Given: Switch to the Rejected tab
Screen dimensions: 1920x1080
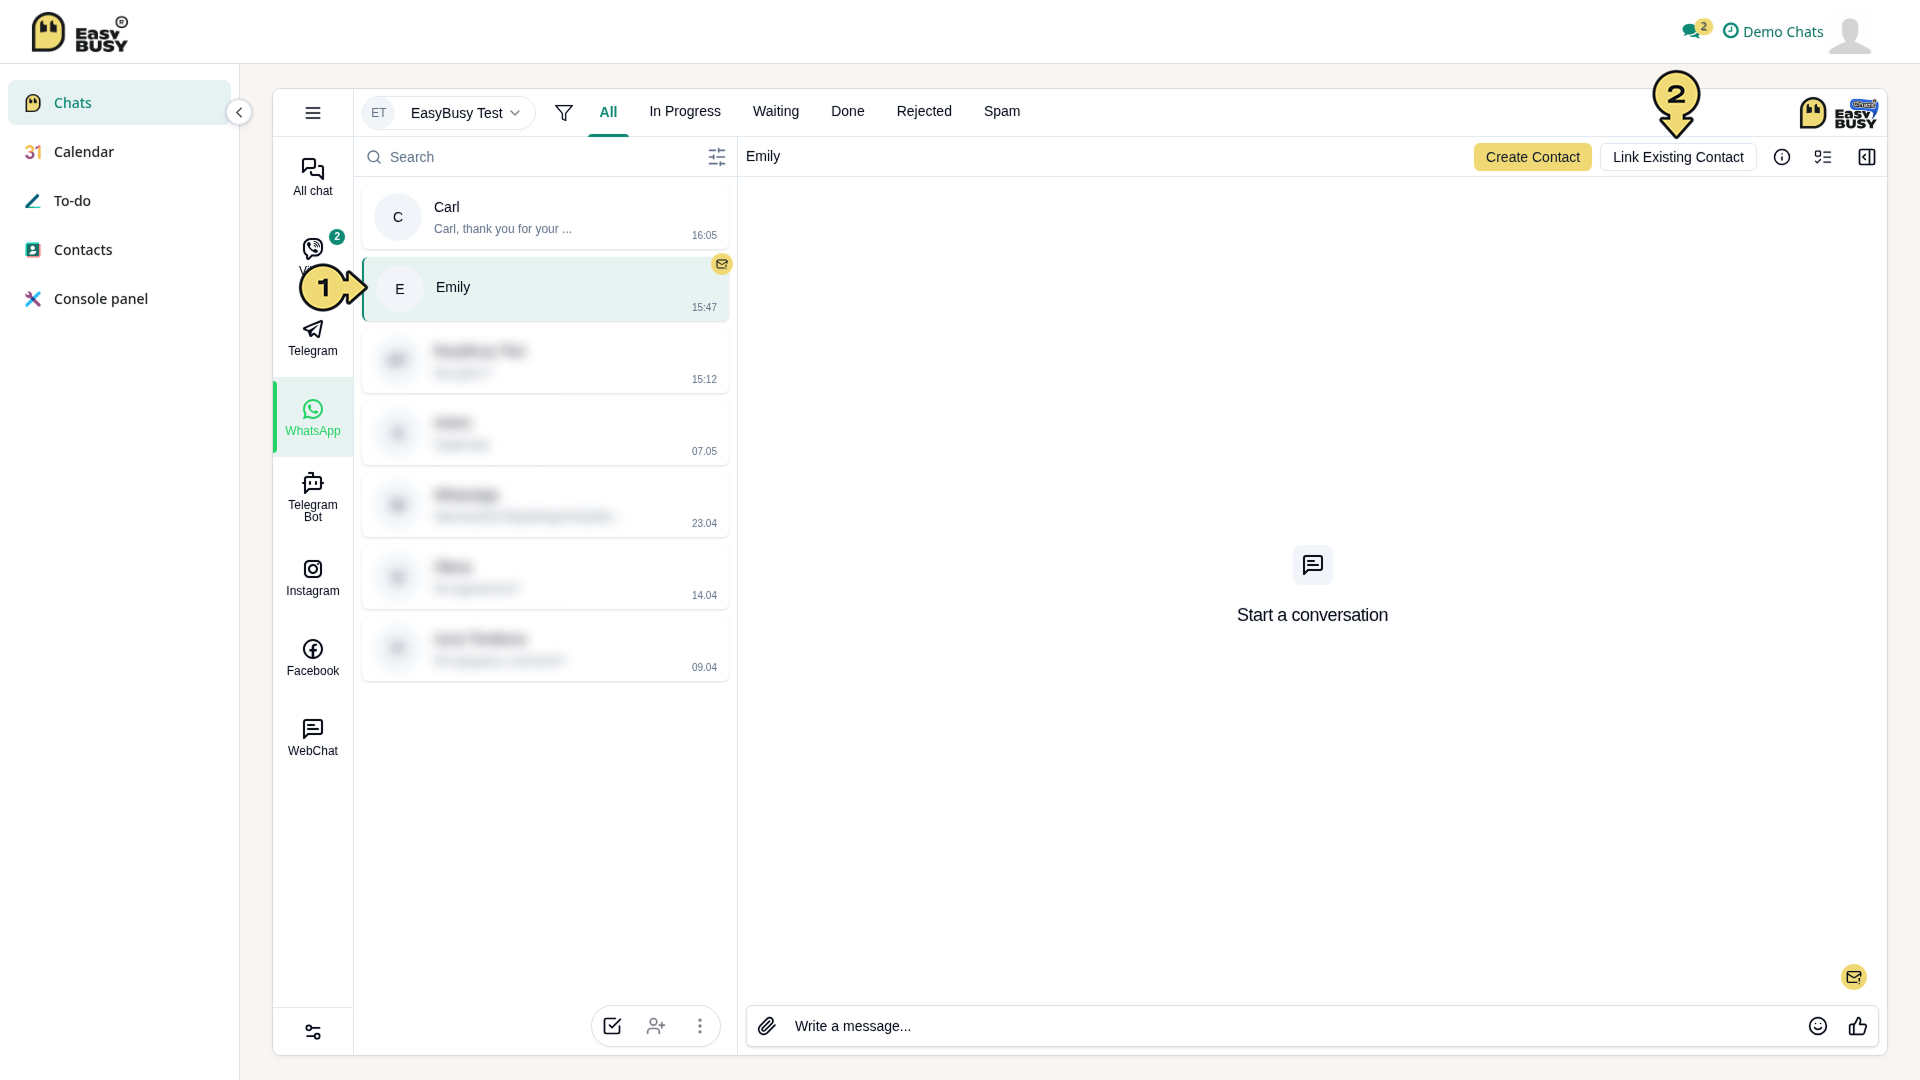Looking at the screenshot, I should pyautogui.click(x=924, y=111).
